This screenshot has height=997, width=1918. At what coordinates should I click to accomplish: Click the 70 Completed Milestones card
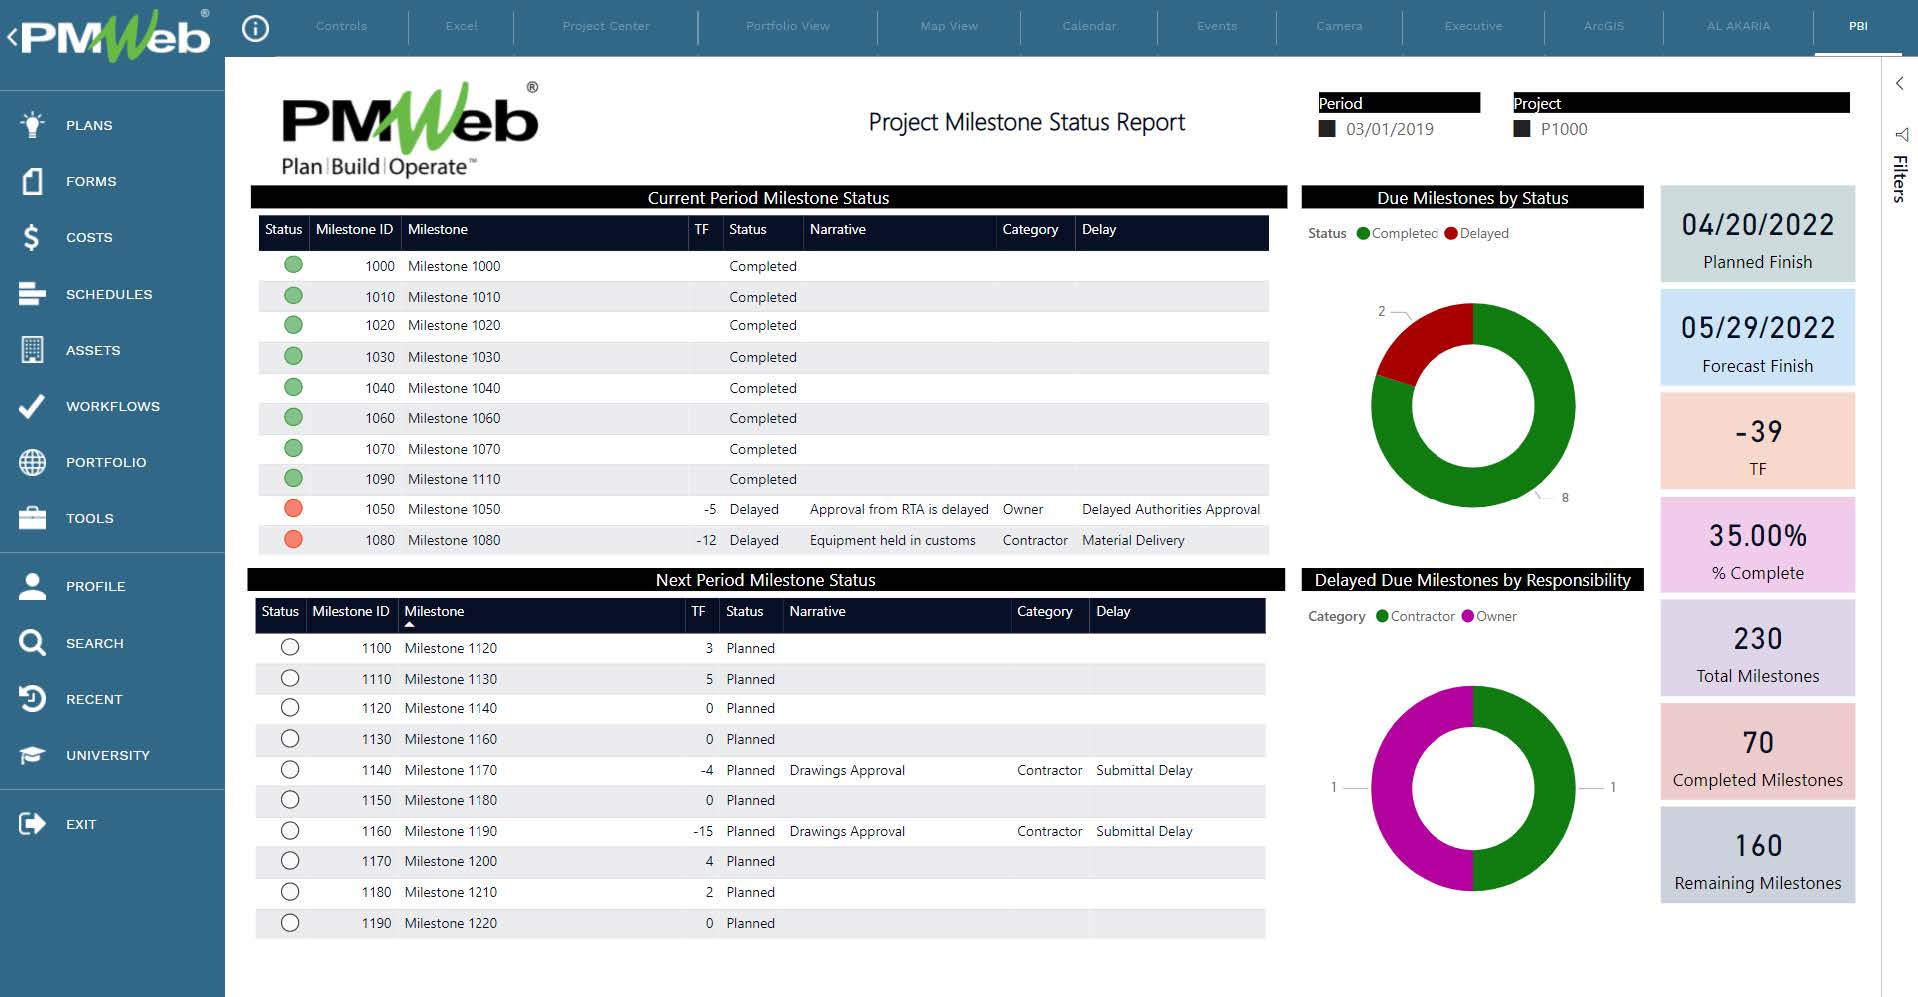(x=1757, y=752)
